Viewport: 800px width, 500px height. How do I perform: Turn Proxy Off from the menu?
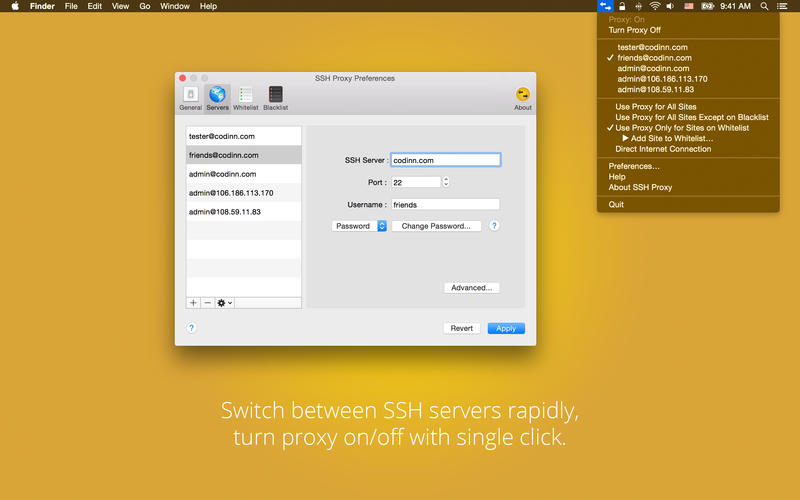633,30
